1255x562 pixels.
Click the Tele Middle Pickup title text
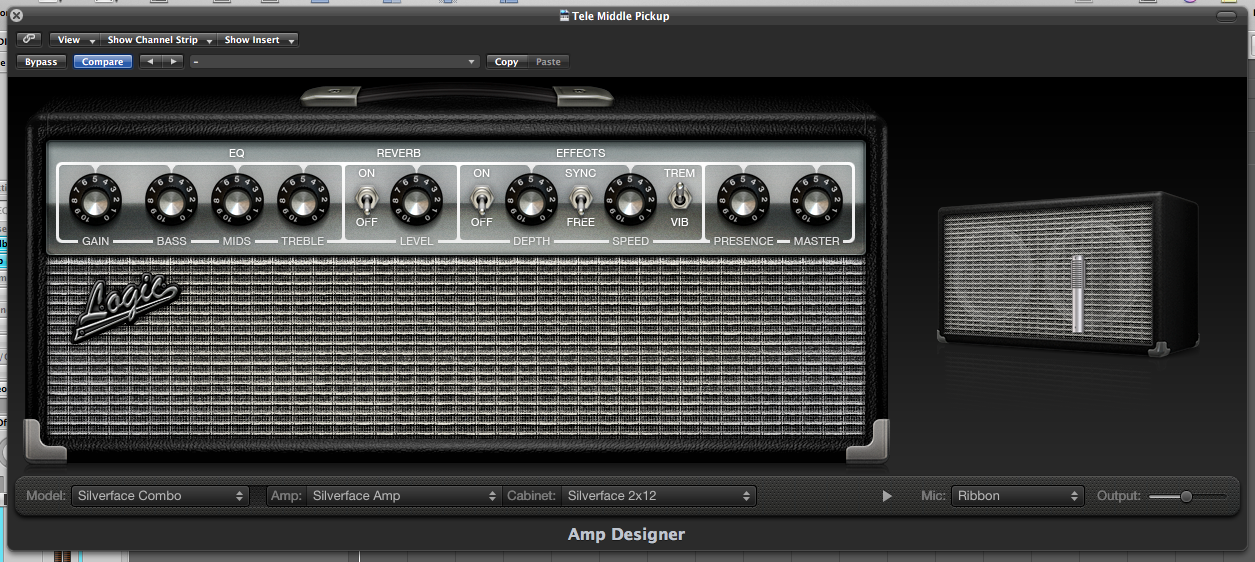tap(621, 16)
